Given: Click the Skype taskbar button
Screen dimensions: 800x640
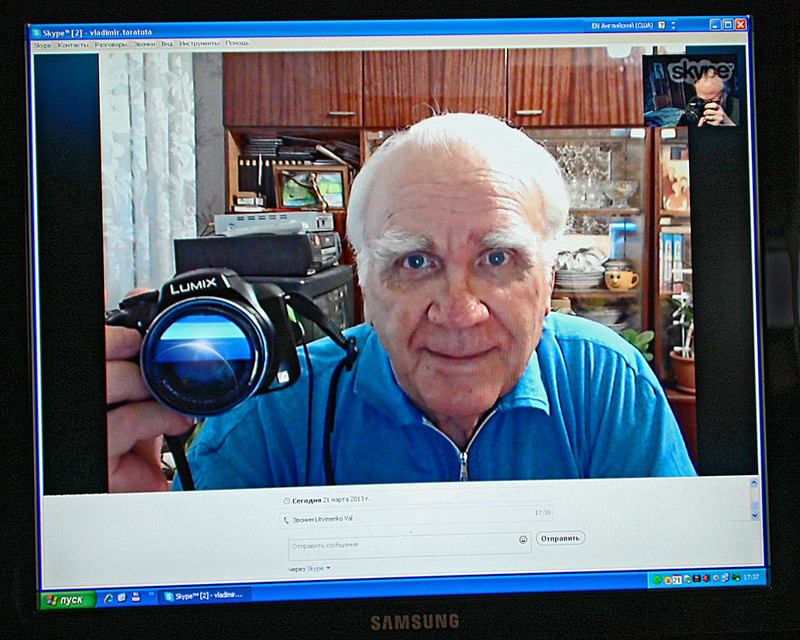Looking at the screenshot, I should pos(206,596).
